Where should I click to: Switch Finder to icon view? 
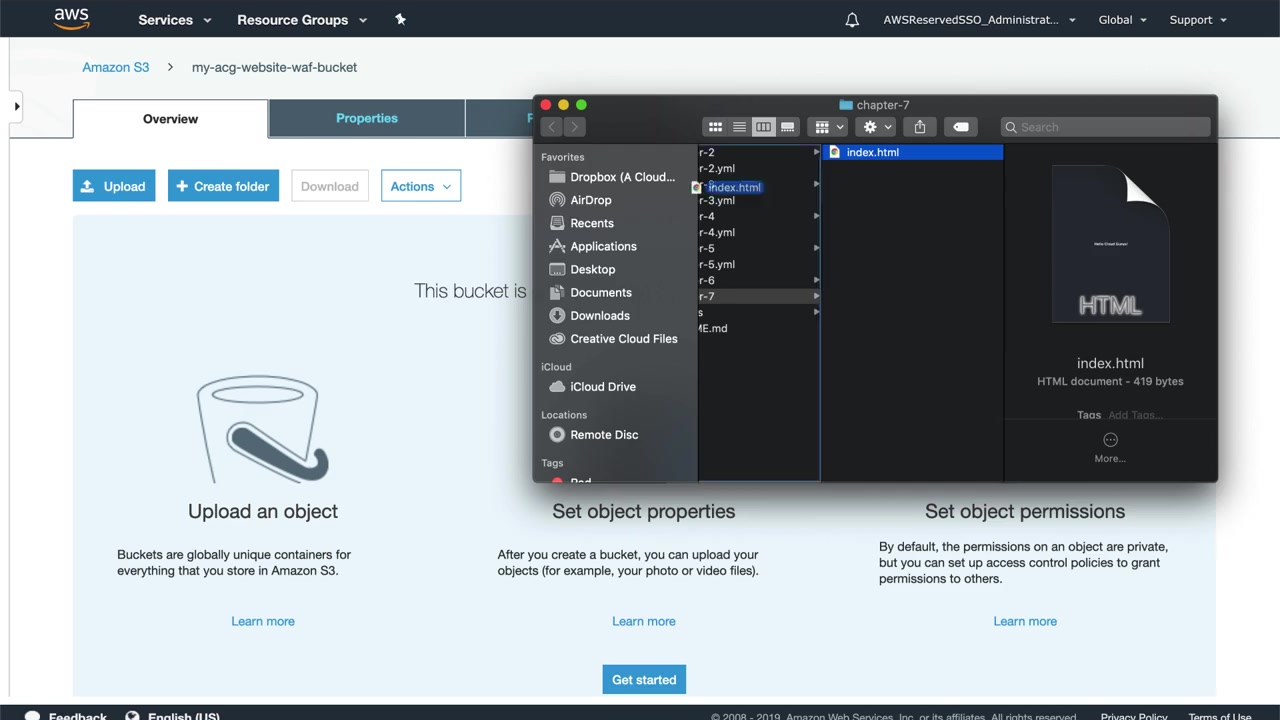715,127
